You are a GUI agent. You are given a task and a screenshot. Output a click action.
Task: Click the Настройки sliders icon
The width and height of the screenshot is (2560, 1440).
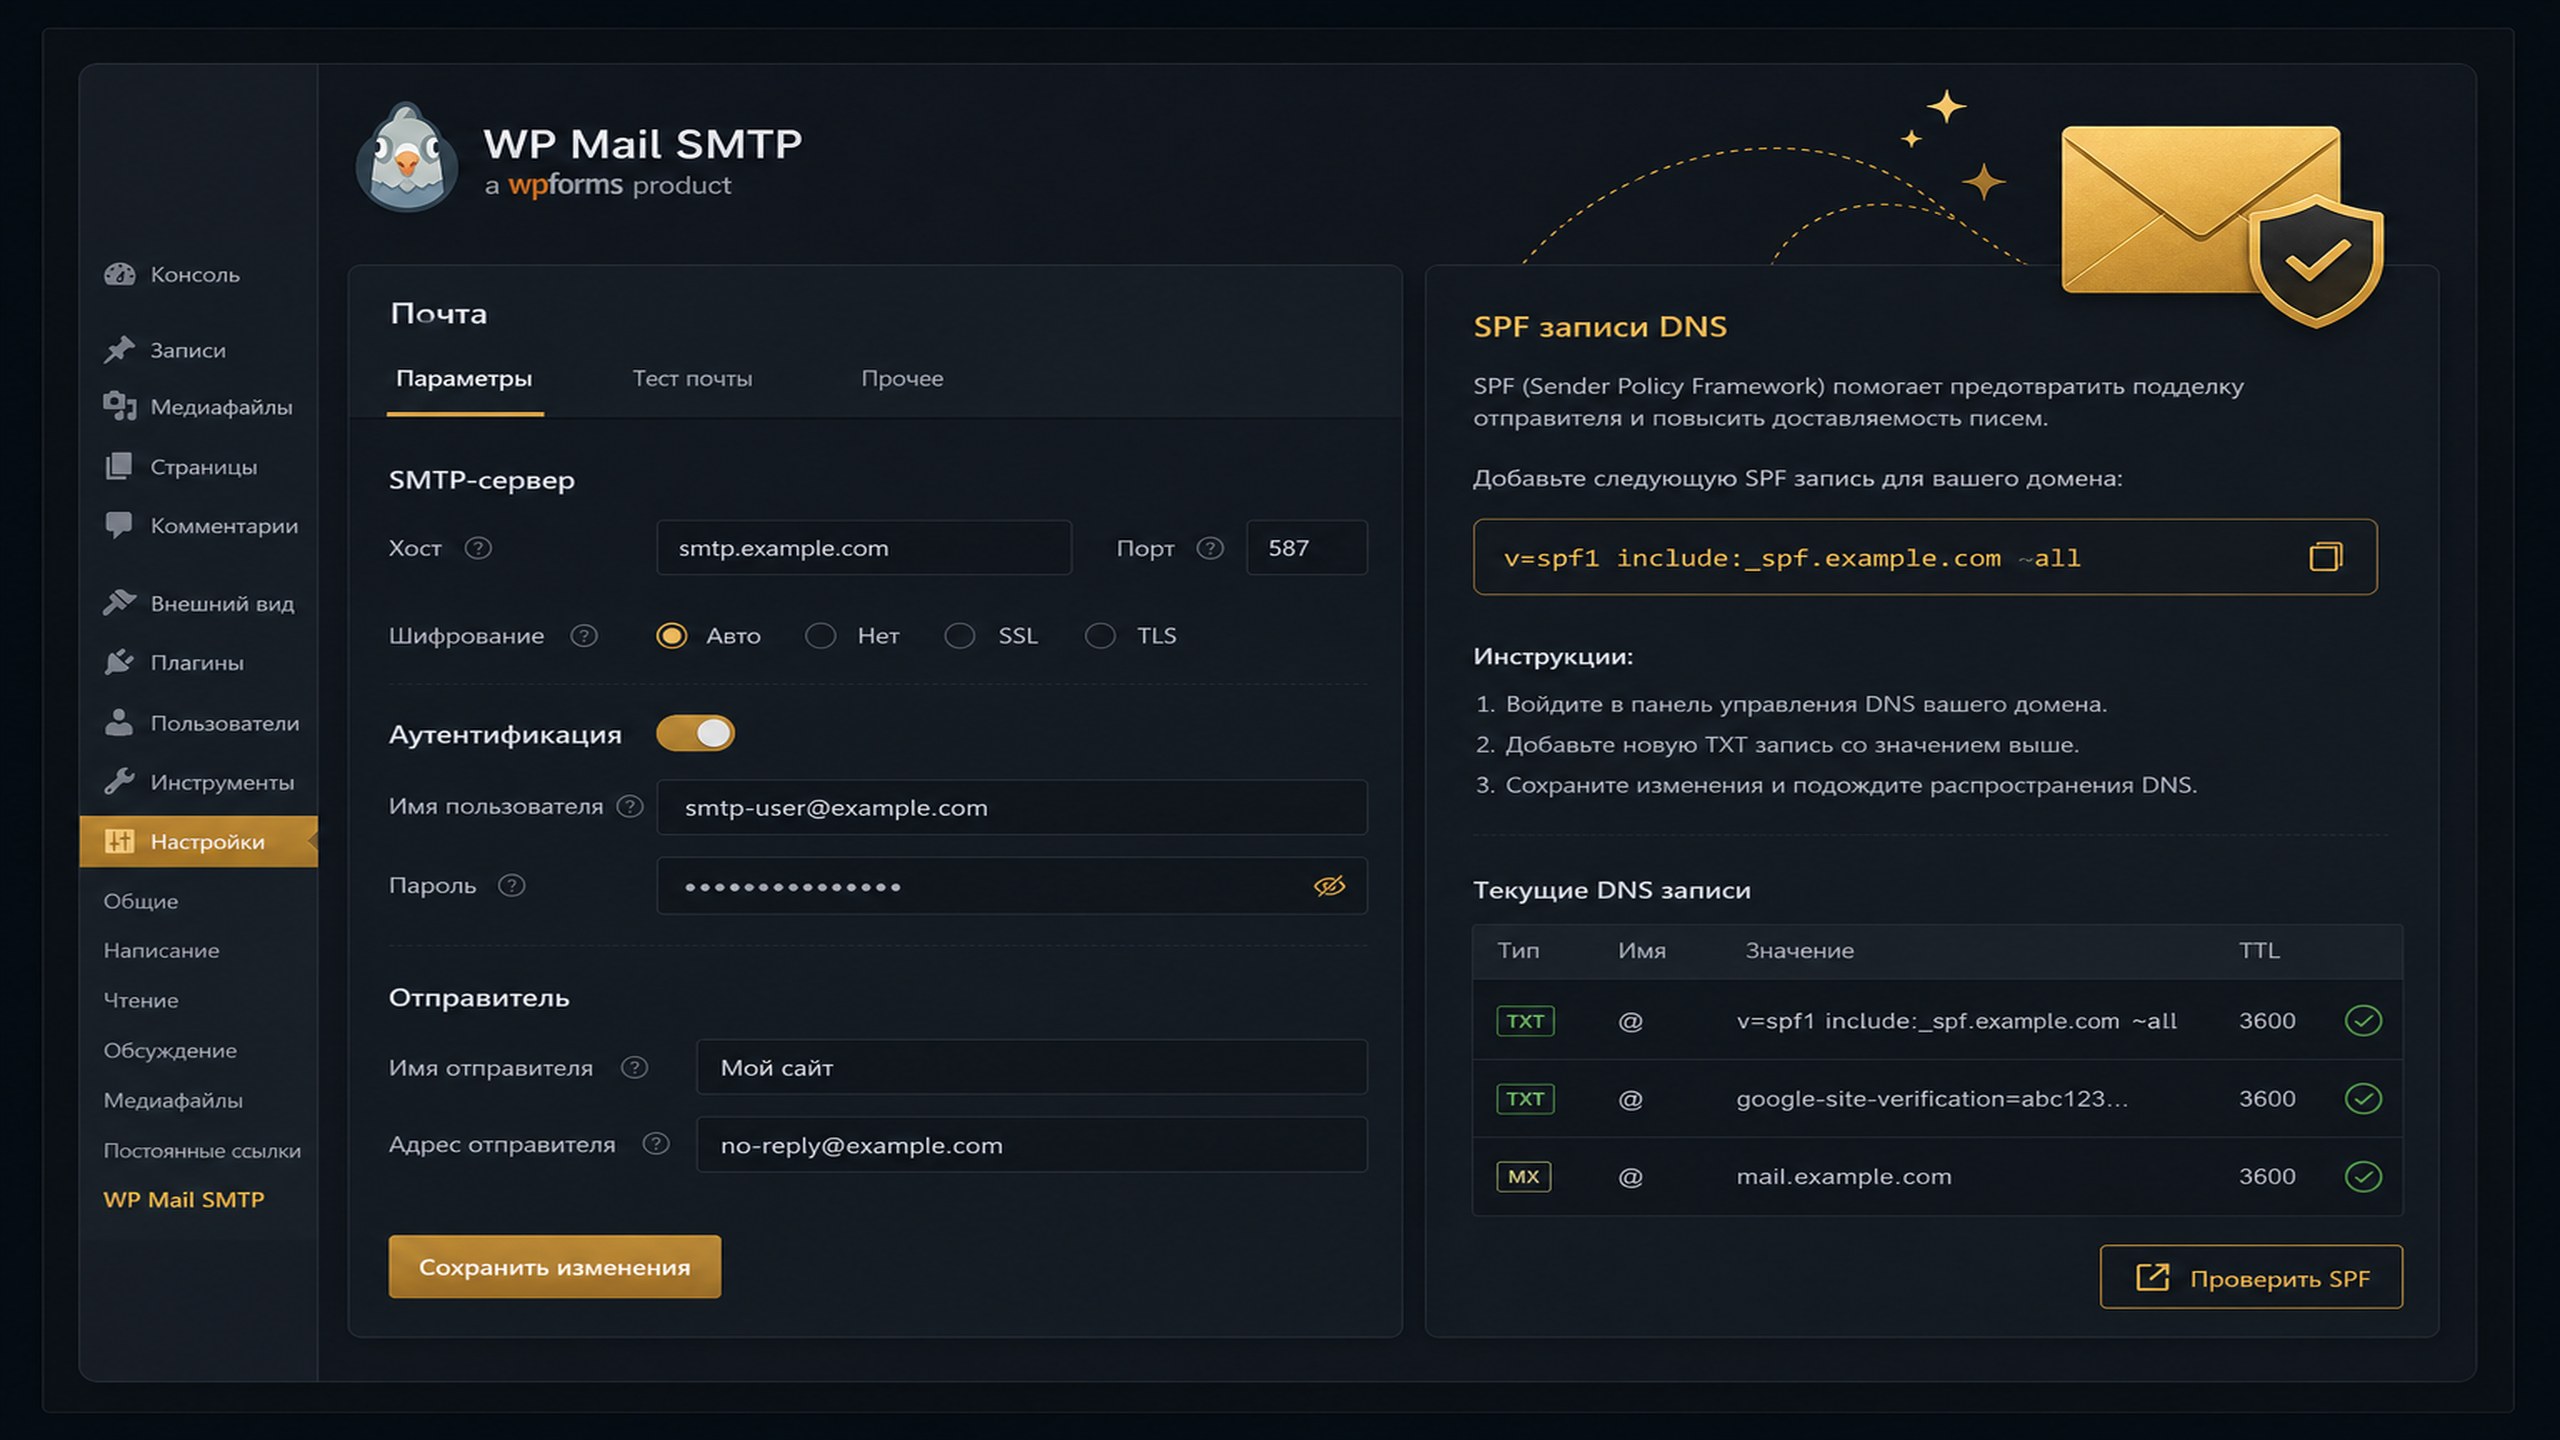[x=119, y=841]
